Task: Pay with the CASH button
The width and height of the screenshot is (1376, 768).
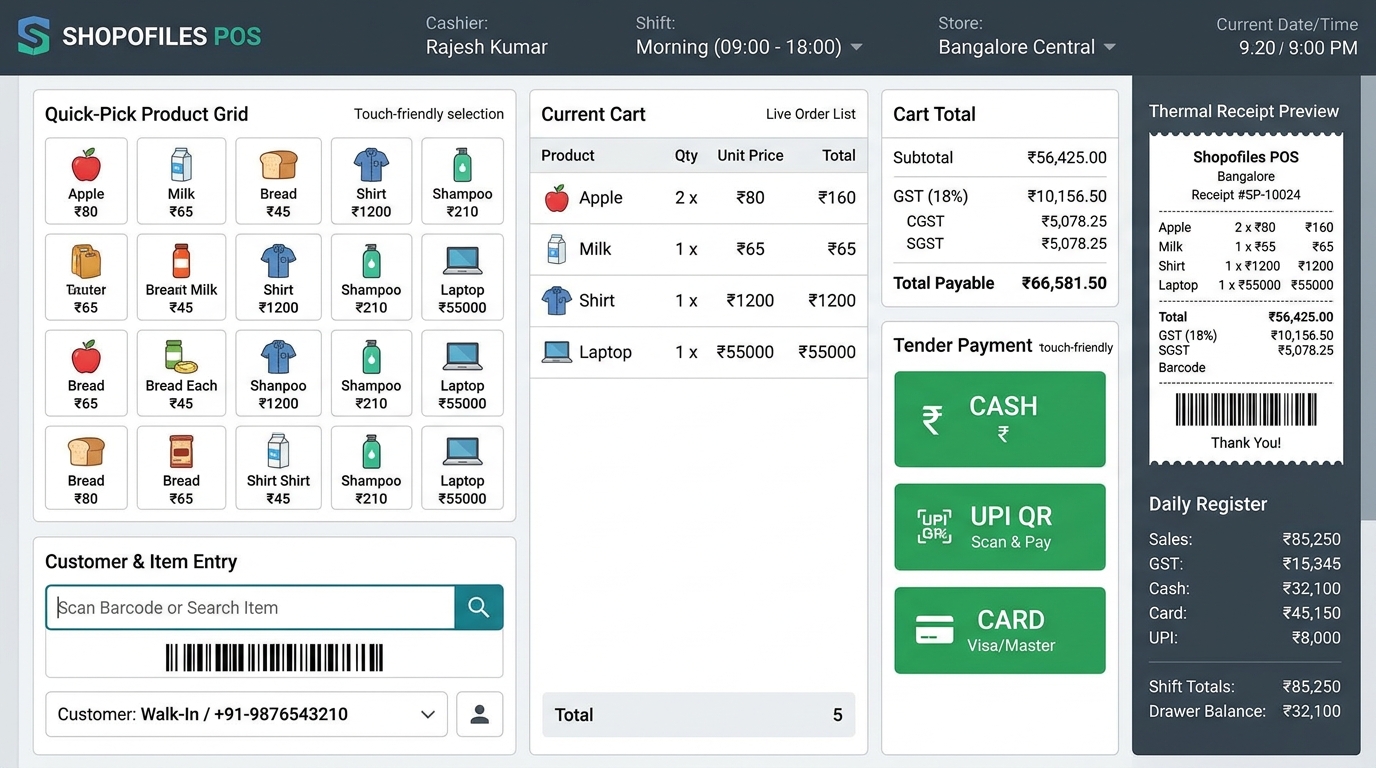Action: pyautogui.click(x=1000, y=419)
